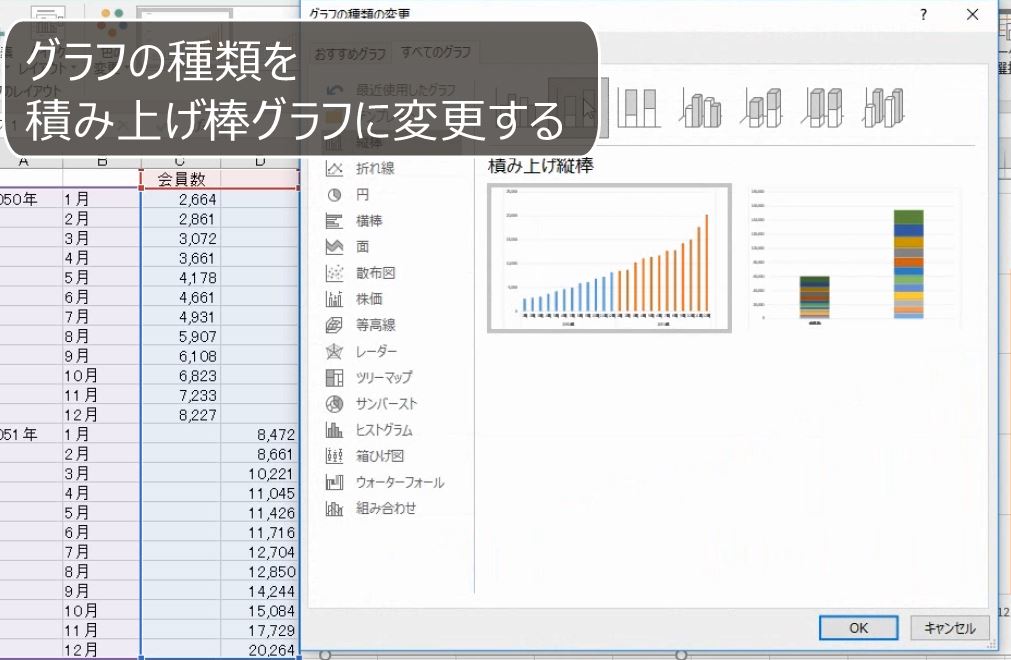Click cell showing 7,233
Screen dimensions: 1011x660
[181, 395]
